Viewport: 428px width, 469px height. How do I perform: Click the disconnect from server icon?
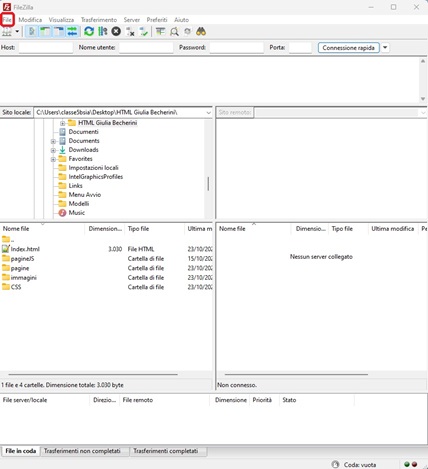click(x=130, y=32)
